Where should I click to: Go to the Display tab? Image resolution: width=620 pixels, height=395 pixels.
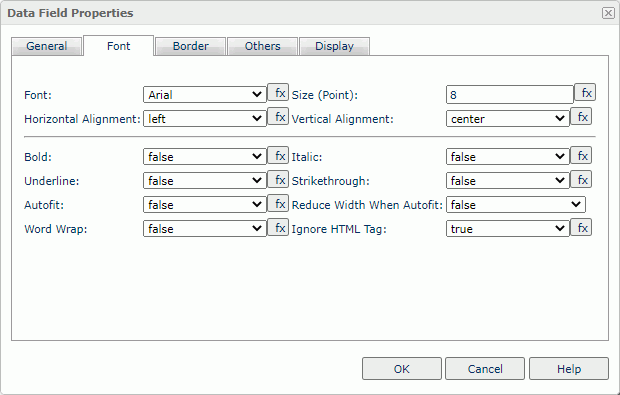point(335,46)
